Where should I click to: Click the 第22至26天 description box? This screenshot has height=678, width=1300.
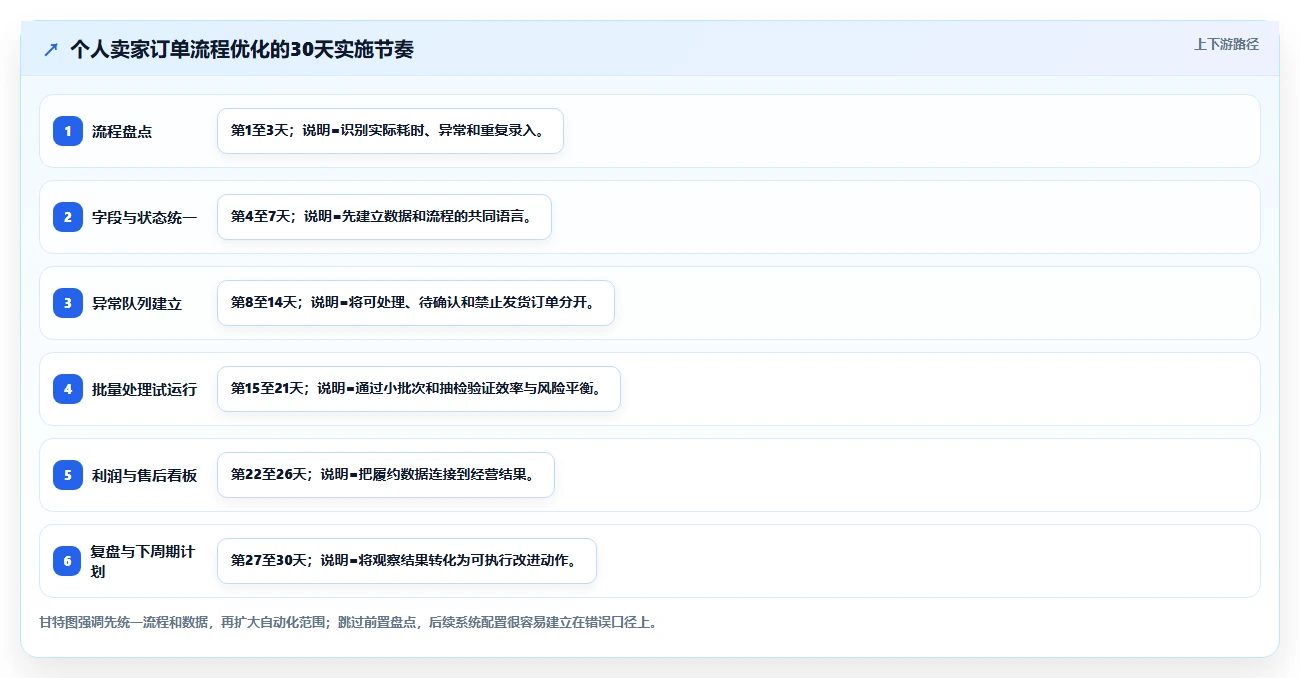(385, 475)
